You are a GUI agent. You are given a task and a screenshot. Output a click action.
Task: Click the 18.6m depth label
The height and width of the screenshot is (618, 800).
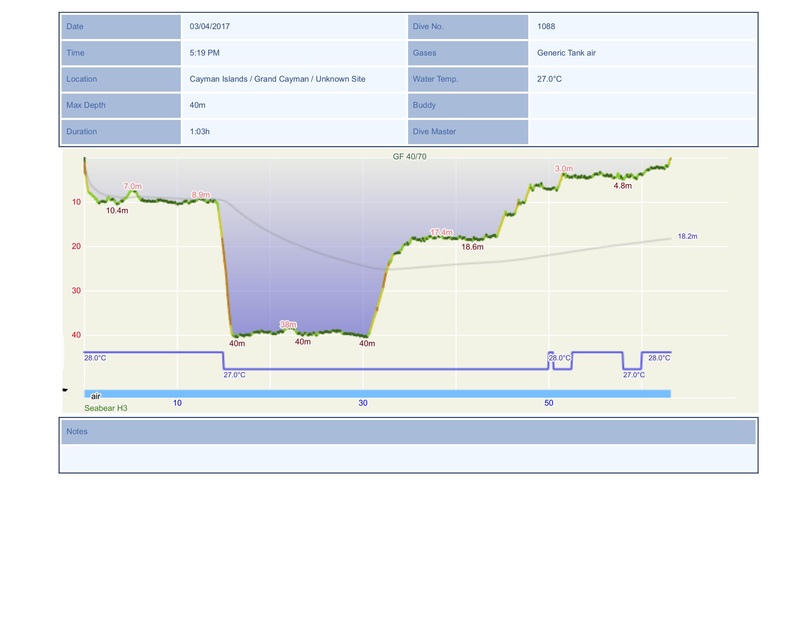pyautogui.click(x=472, y=246)
